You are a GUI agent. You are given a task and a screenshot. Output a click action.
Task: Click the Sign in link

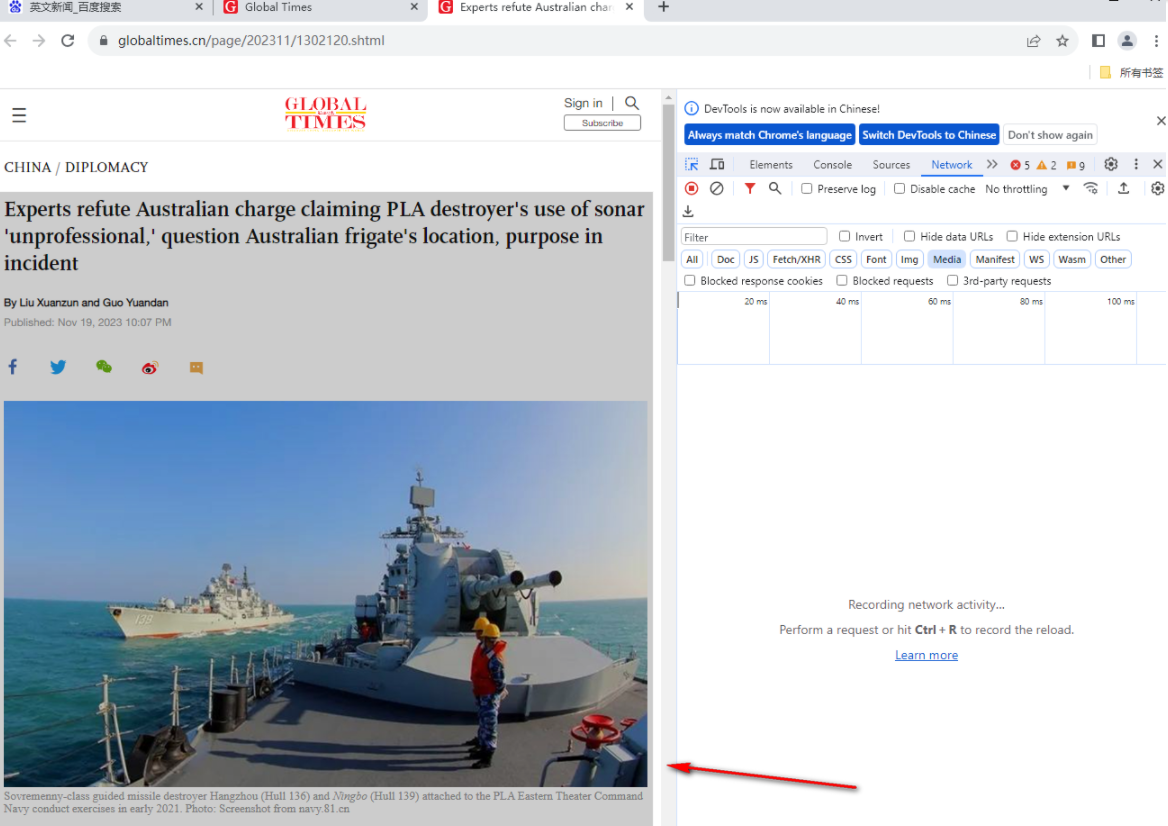[583, 103]
